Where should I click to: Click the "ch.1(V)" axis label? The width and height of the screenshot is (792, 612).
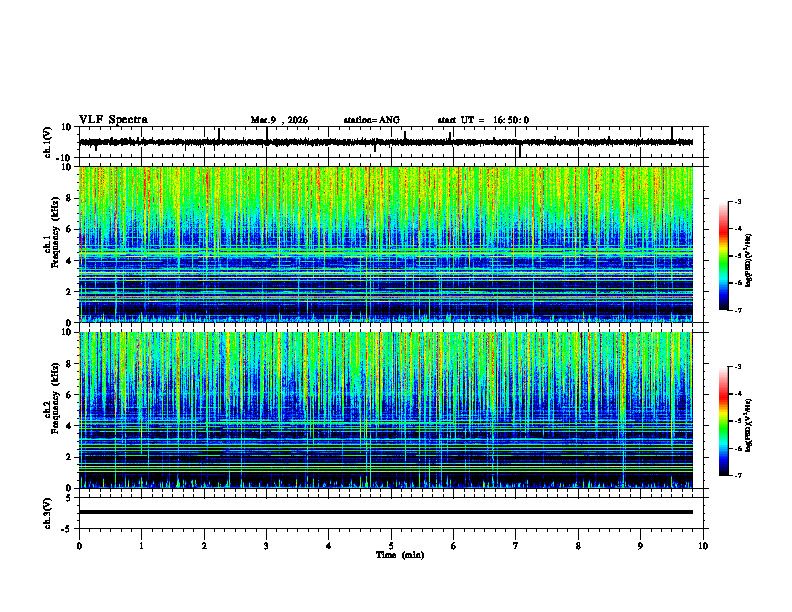click(48, 142)
